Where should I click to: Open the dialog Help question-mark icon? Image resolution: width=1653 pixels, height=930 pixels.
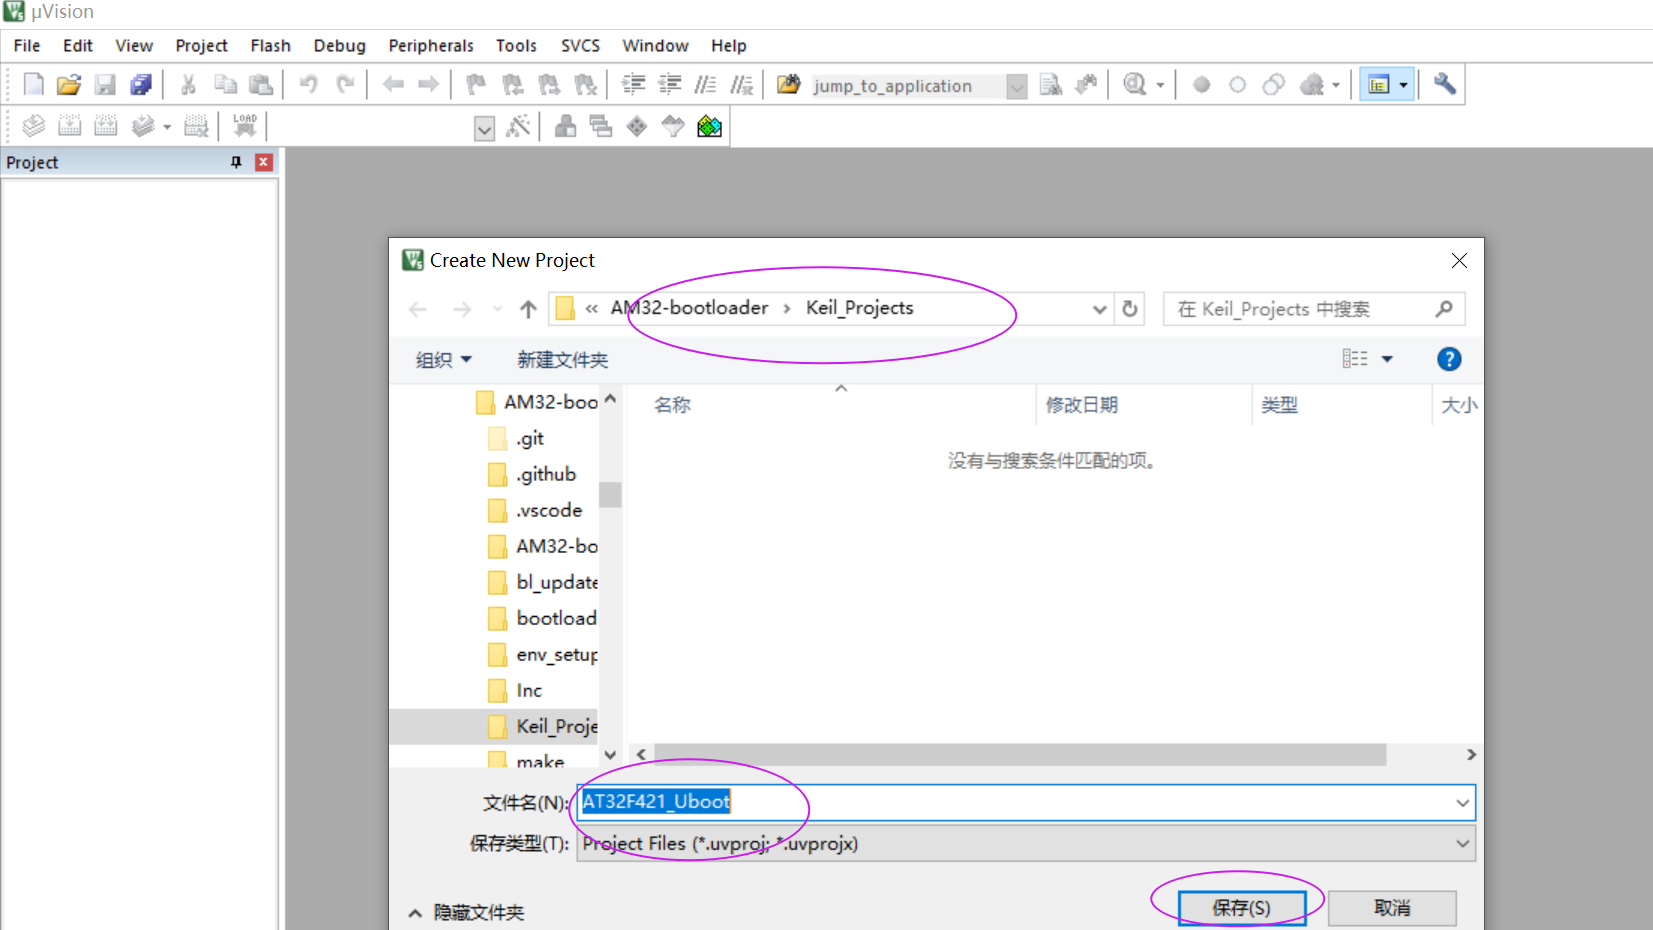tap(1449, 359)
